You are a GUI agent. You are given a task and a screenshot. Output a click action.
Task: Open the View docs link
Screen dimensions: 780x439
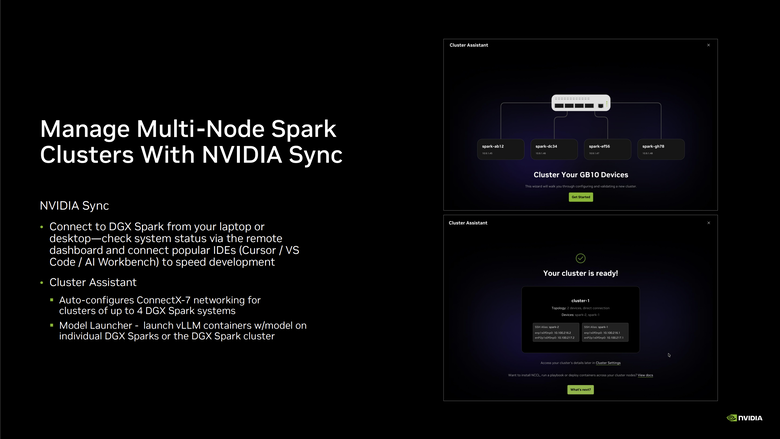coord(645,375)
